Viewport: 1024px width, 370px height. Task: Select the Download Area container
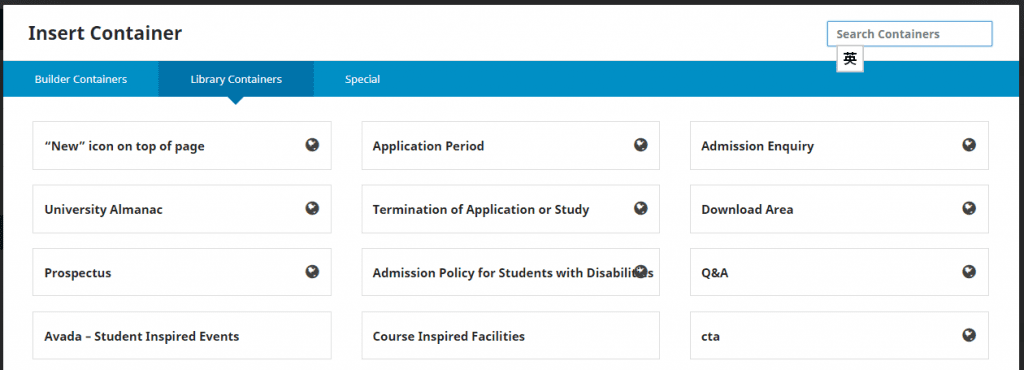(x=839, y=209)
